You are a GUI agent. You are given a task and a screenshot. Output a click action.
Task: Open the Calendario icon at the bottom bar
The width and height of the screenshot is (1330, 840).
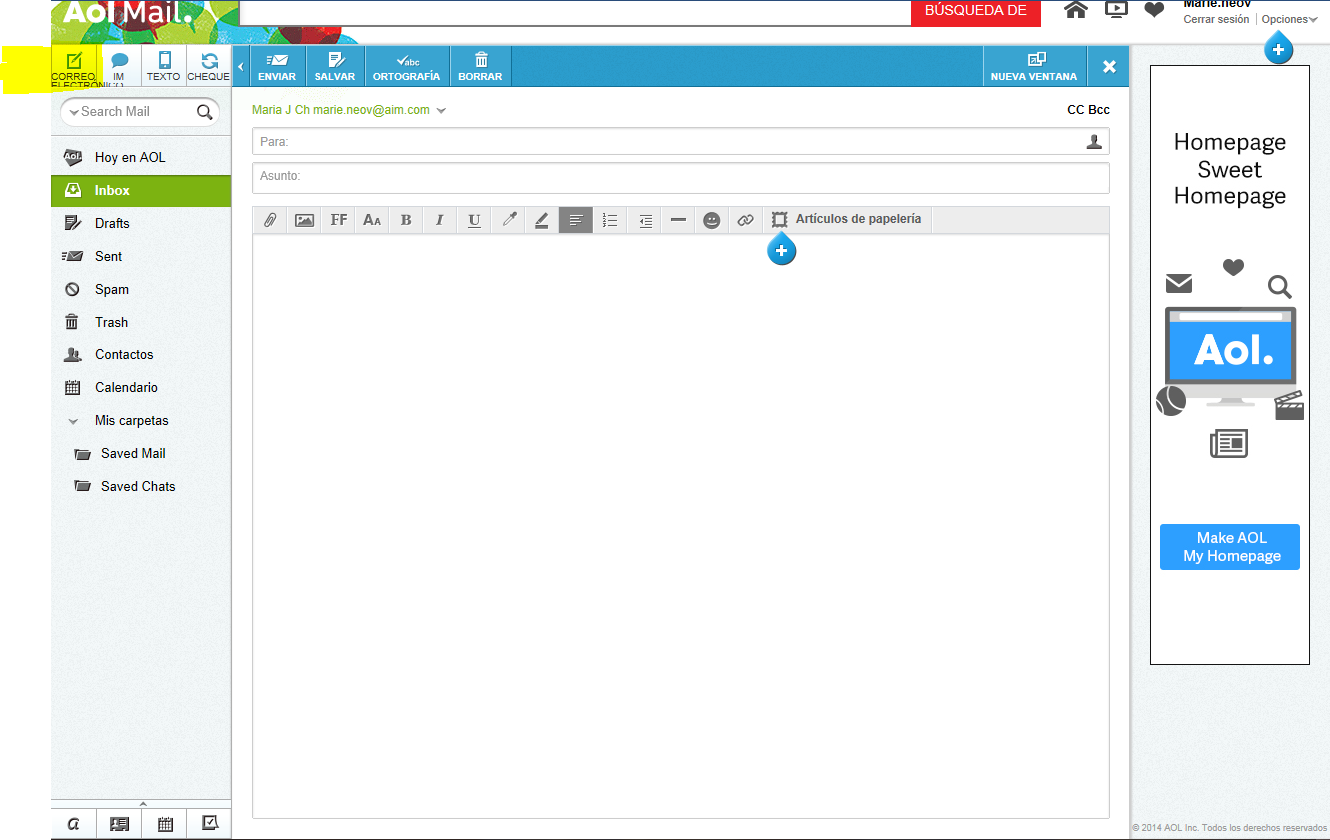(x=164, y=823)
